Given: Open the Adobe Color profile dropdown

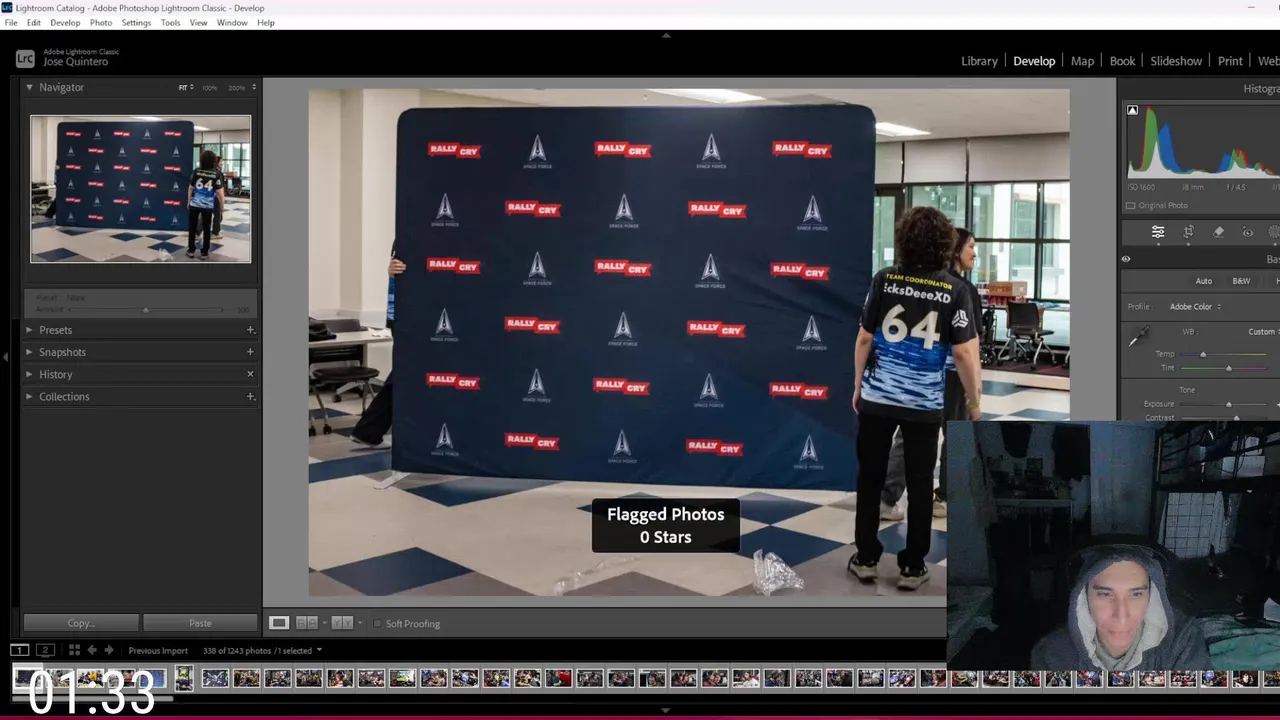Looking at the screenshot, I should 1195,306.
